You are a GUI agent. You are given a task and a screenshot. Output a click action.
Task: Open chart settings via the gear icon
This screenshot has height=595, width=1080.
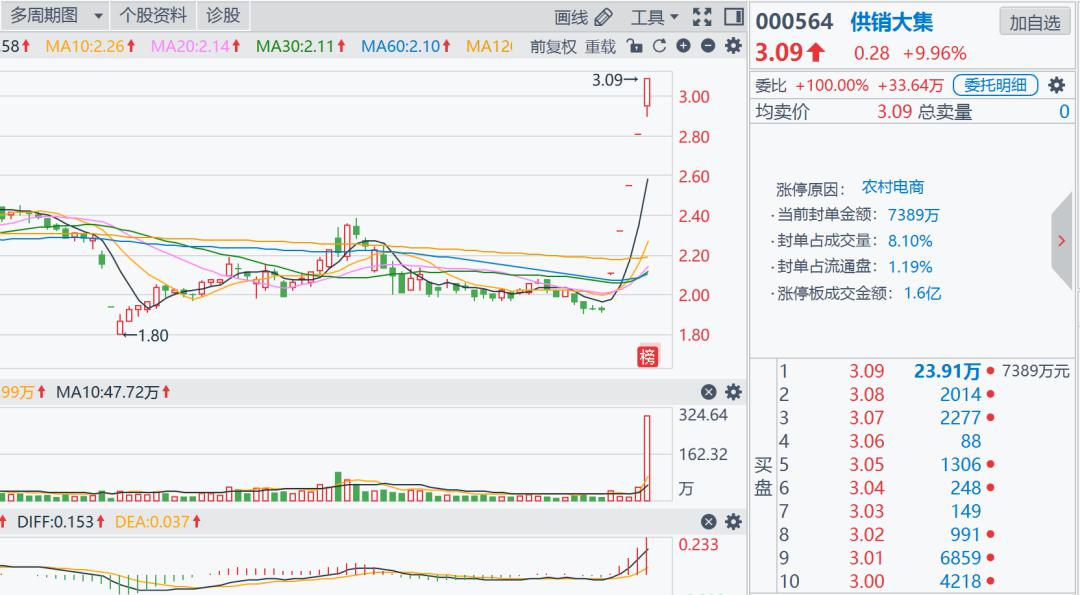point(732,46)
